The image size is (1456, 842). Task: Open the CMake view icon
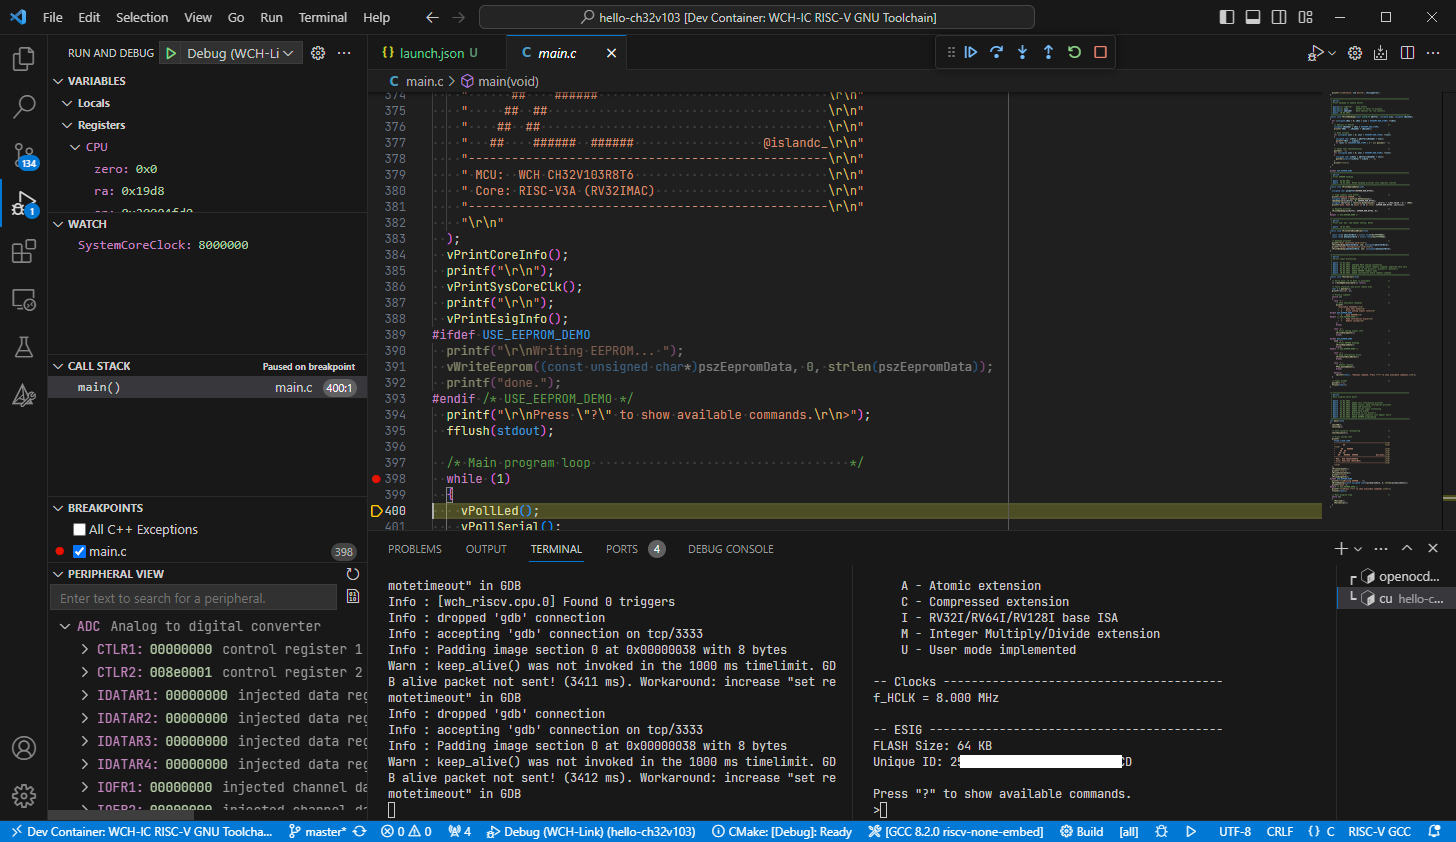click(x=24, y=395)
